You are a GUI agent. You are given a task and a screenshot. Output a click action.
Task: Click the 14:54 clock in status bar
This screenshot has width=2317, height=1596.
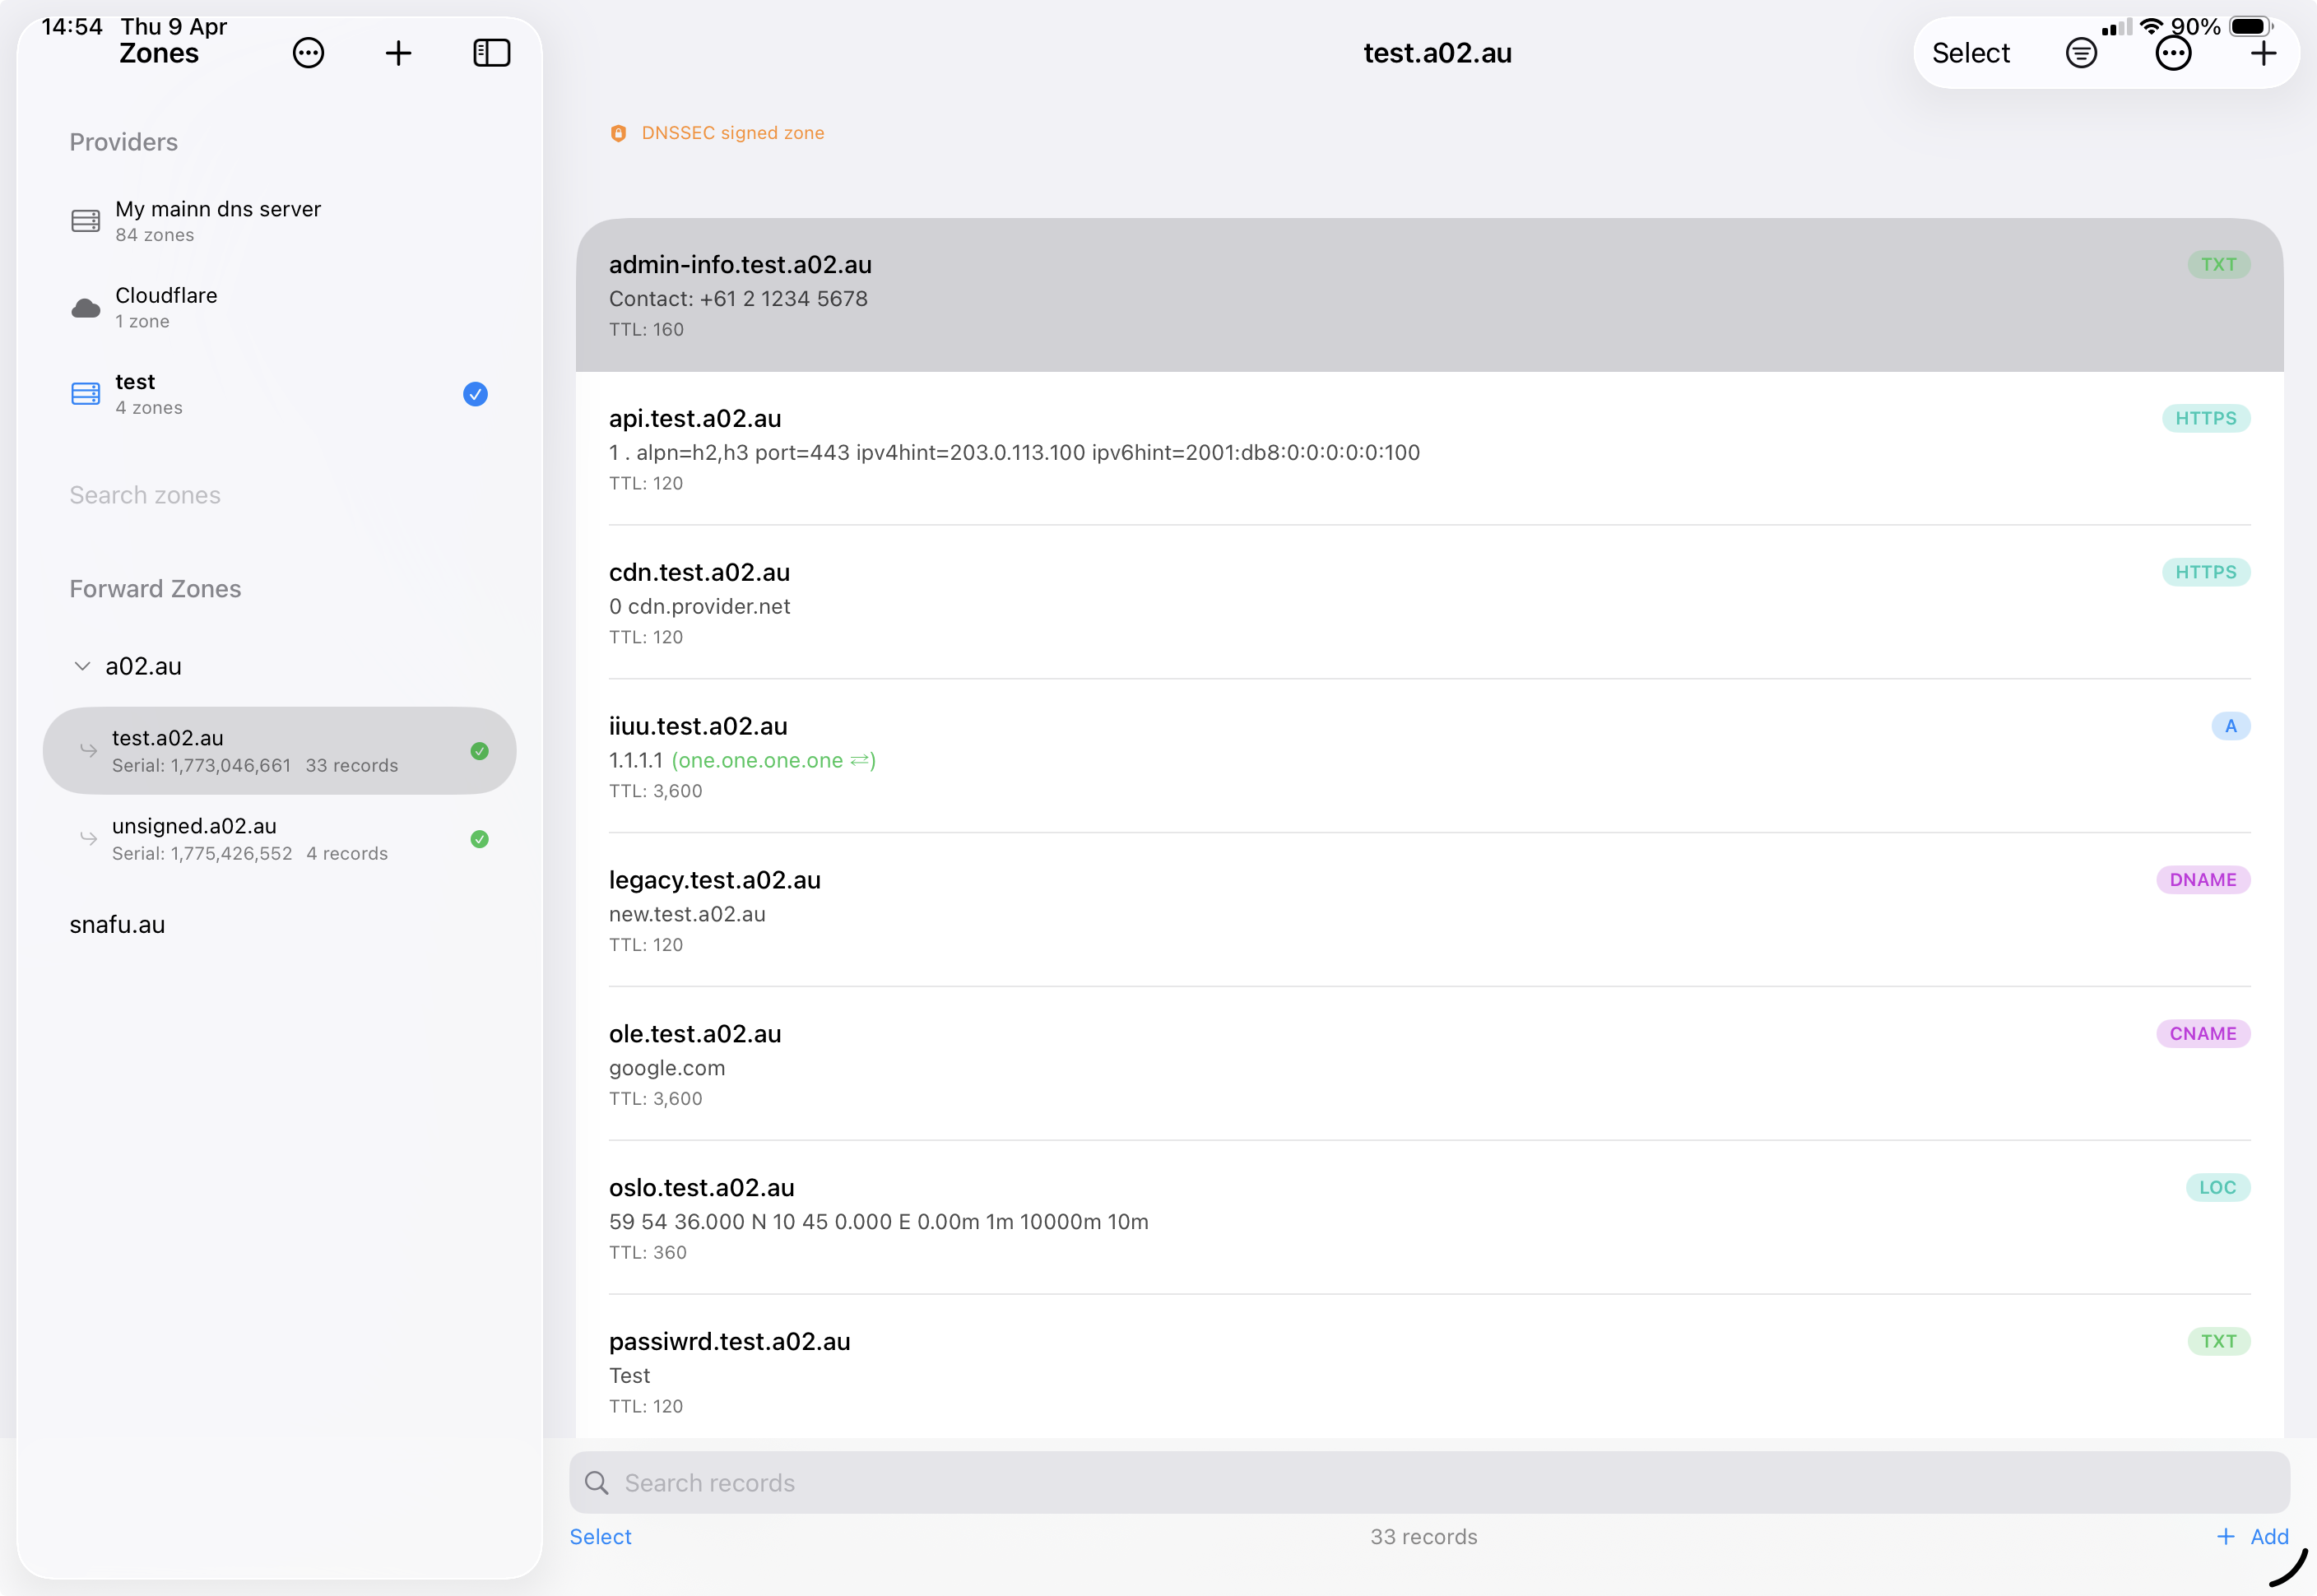[x=72, y=26]
